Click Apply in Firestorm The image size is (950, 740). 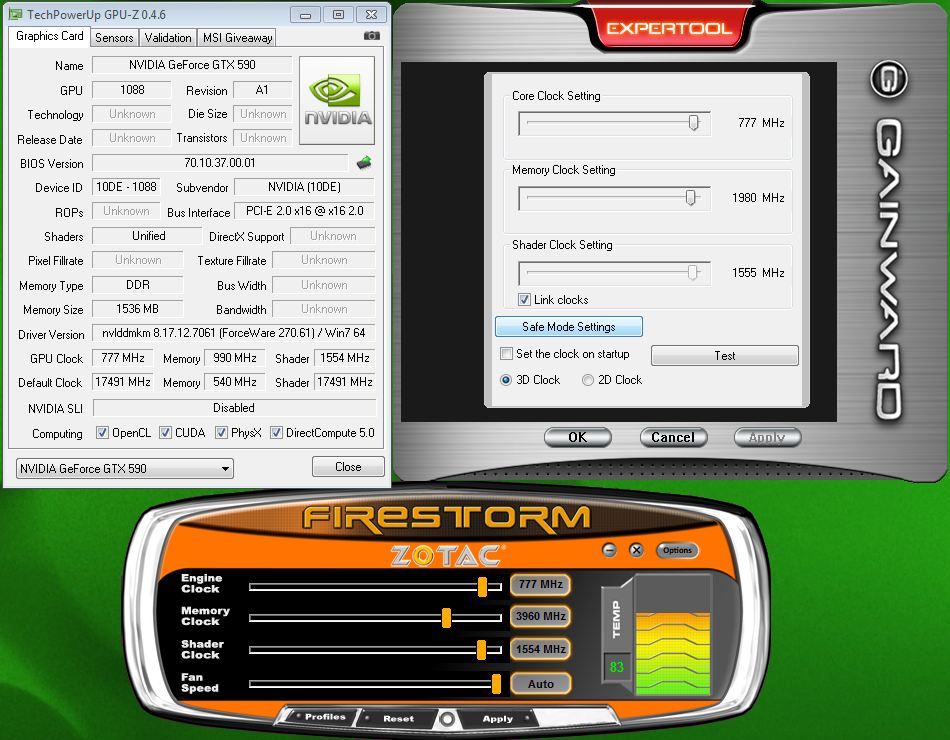coord(497,719)
